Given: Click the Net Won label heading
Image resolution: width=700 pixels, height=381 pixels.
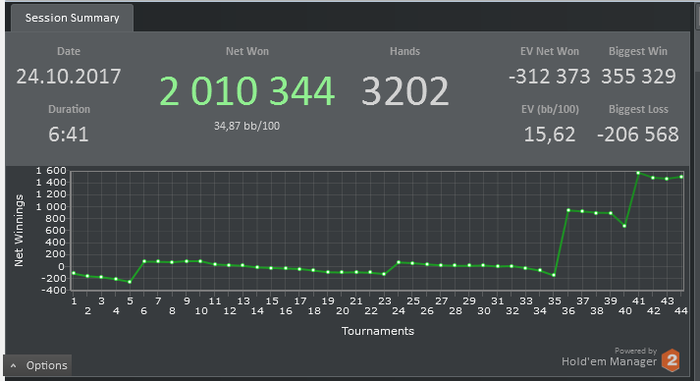Looking at the screenshot, I should [x=247, y=51].
